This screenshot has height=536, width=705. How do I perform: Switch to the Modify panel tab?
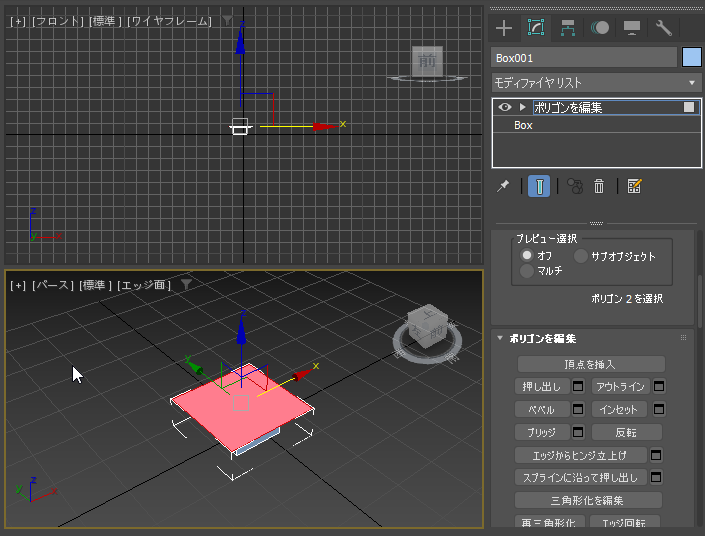(x=536, y=28)
